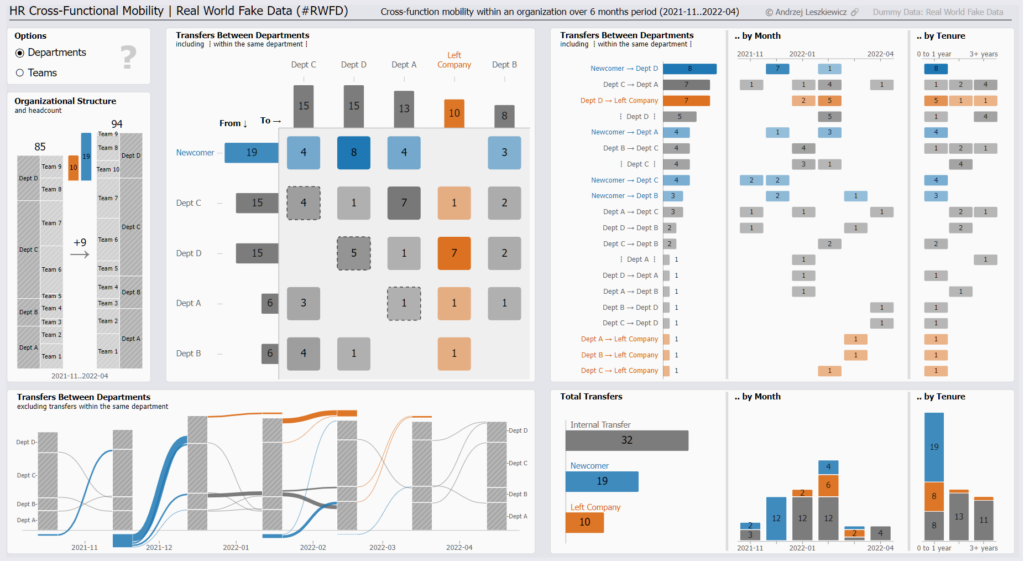Click the orange Left Company column bar showing 10
1024x561 pixels.
[x=454, y=112]
